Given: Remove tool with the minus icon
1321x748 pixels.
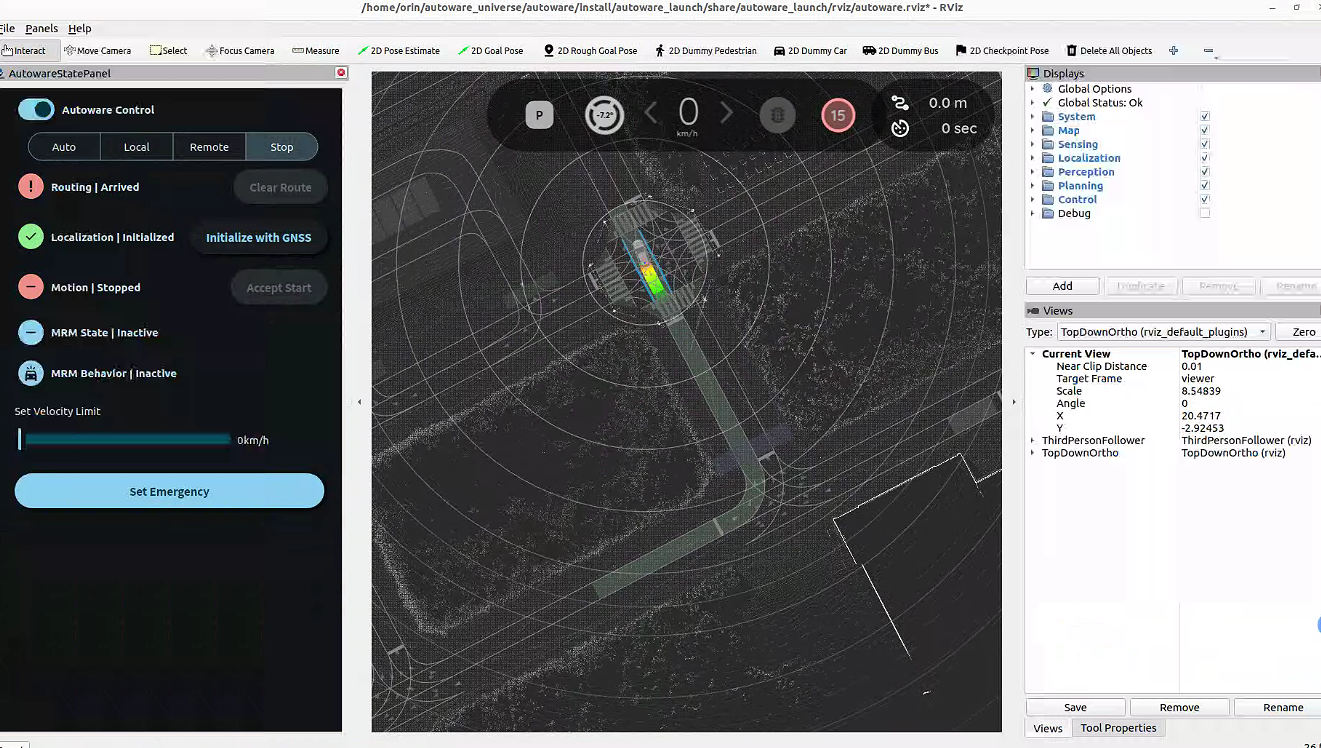Looking at the screenshot, I should tap(1208, 50).
